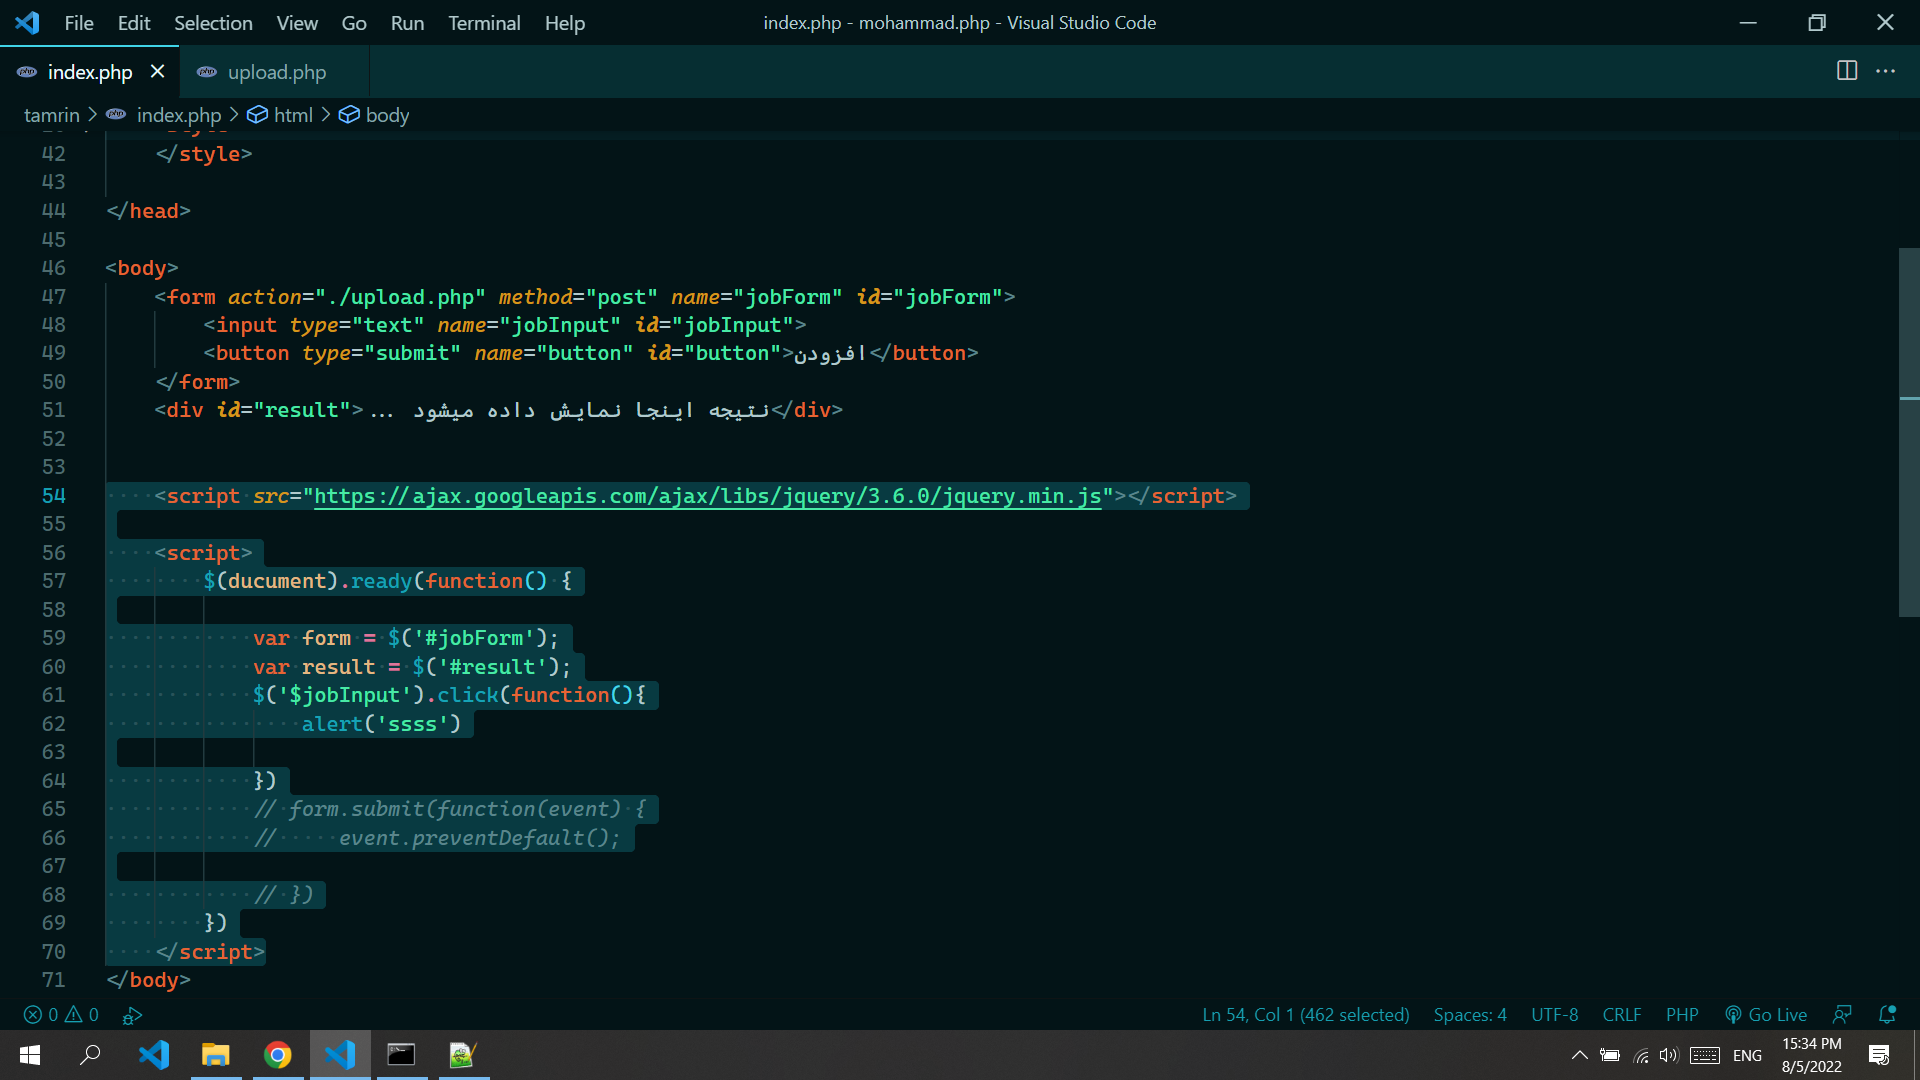The height and width of the screenshot is (1080, 1920).
Task: Open the Windows Action Center
Action: 1879,1055
